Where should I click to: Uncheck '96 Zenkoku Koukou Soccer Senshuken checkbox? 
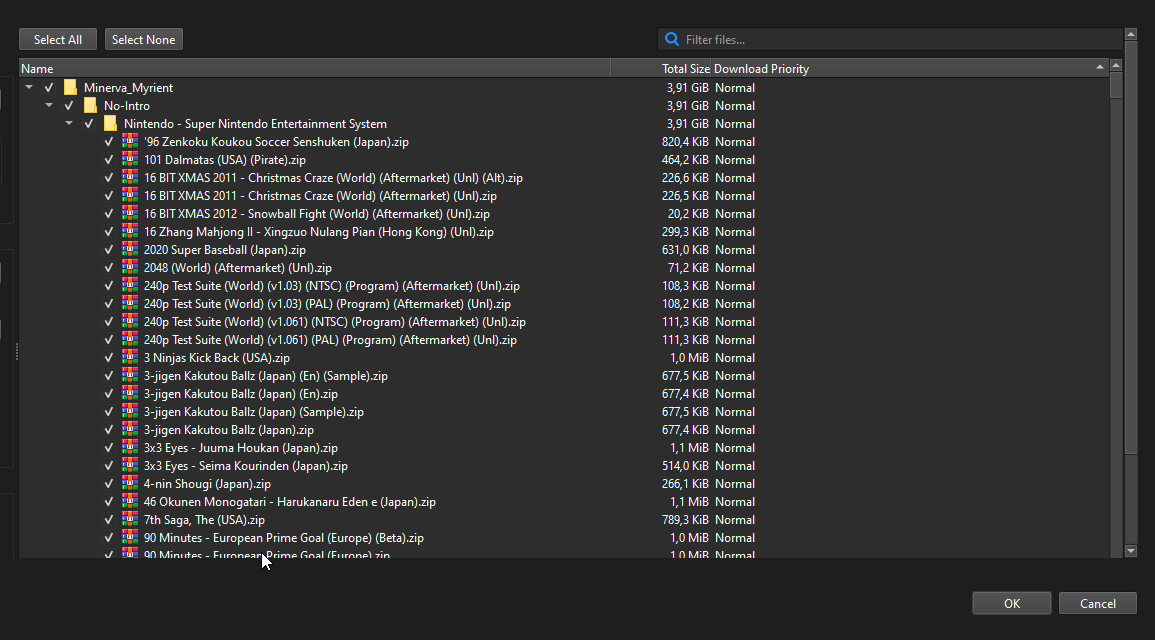(x=109, y=141)
